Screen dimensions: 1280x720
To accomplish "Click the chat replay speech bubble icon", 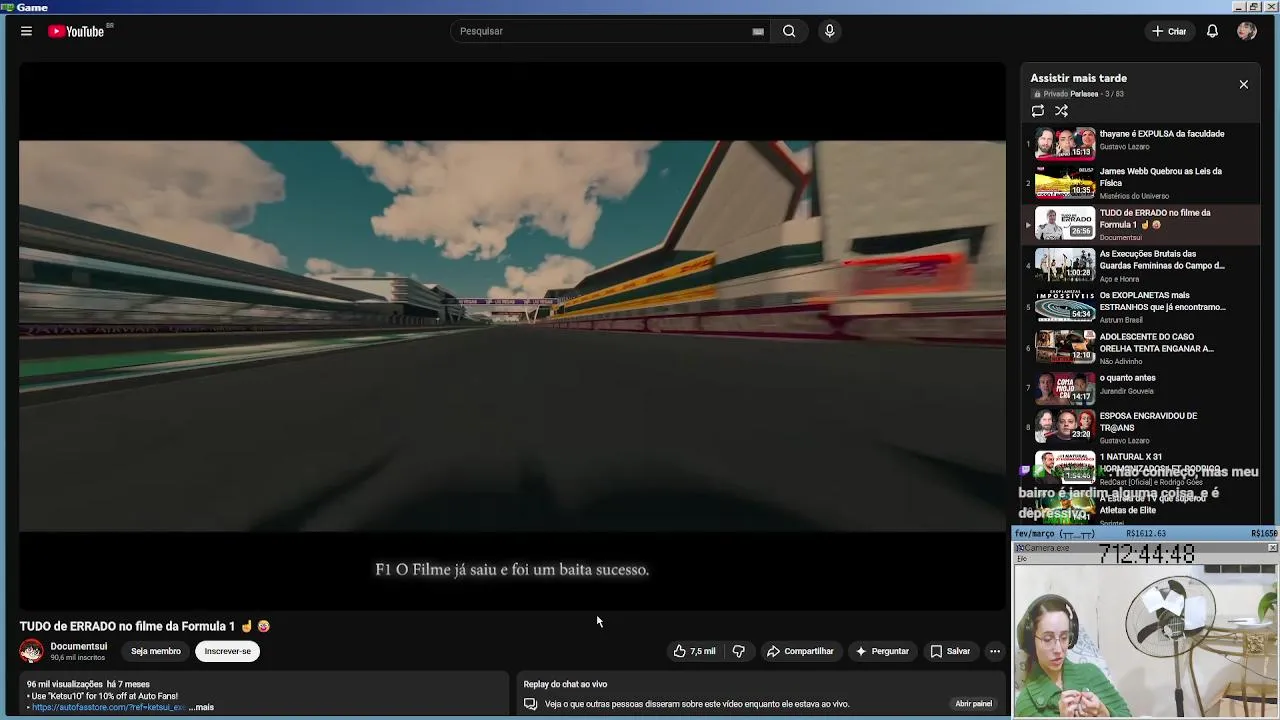I will (x=530, y=704).
